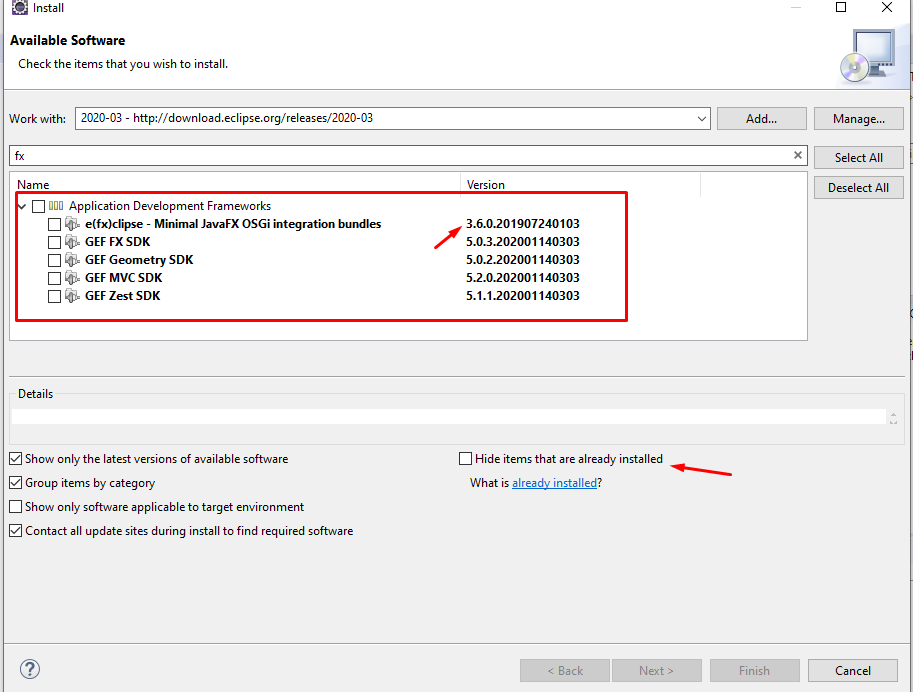Click the GEF MVC SDK feature icon

[x=72, y=278]
